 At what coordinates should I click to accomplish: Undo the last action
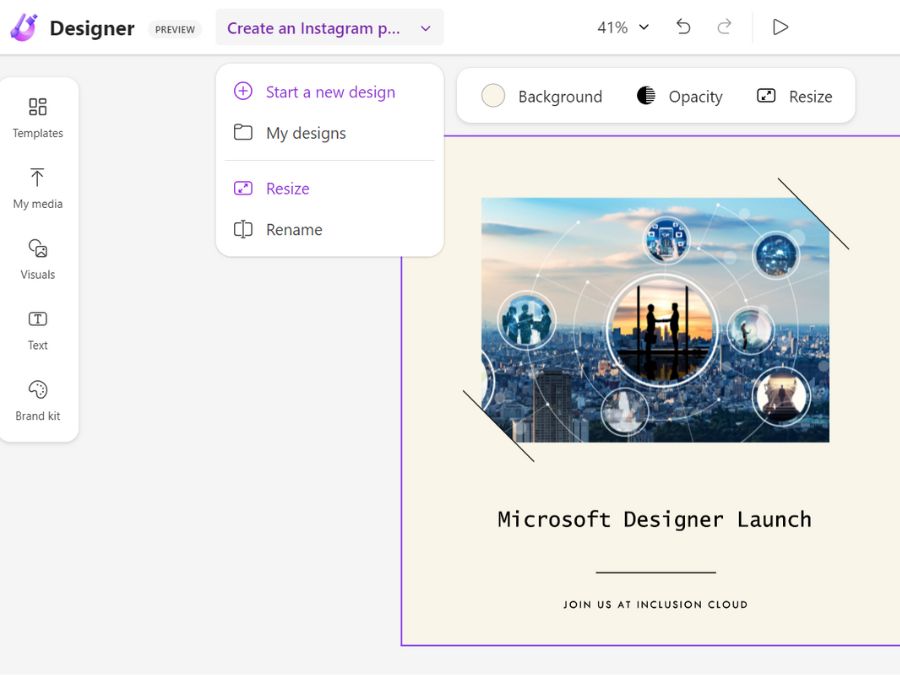(683, 27)
